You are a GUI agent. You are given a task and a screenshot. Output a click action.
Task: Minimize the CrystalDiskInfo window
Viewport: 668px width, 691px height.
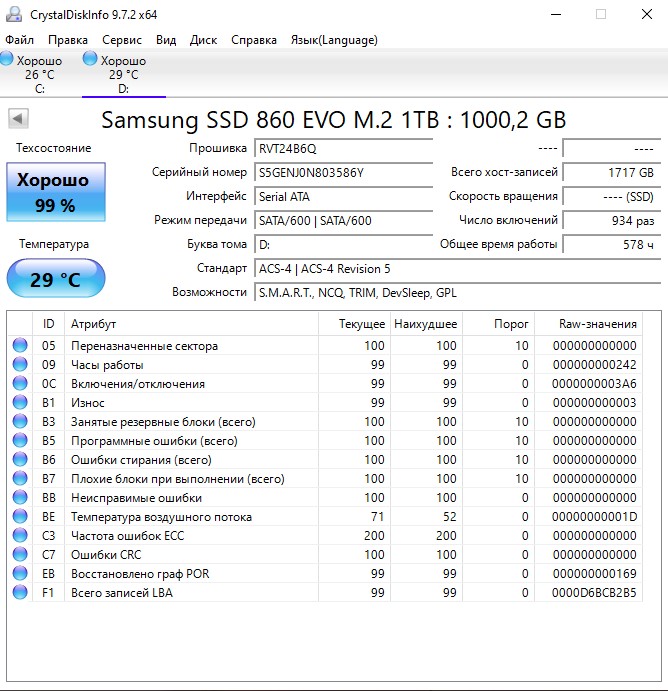coord(556,15)
